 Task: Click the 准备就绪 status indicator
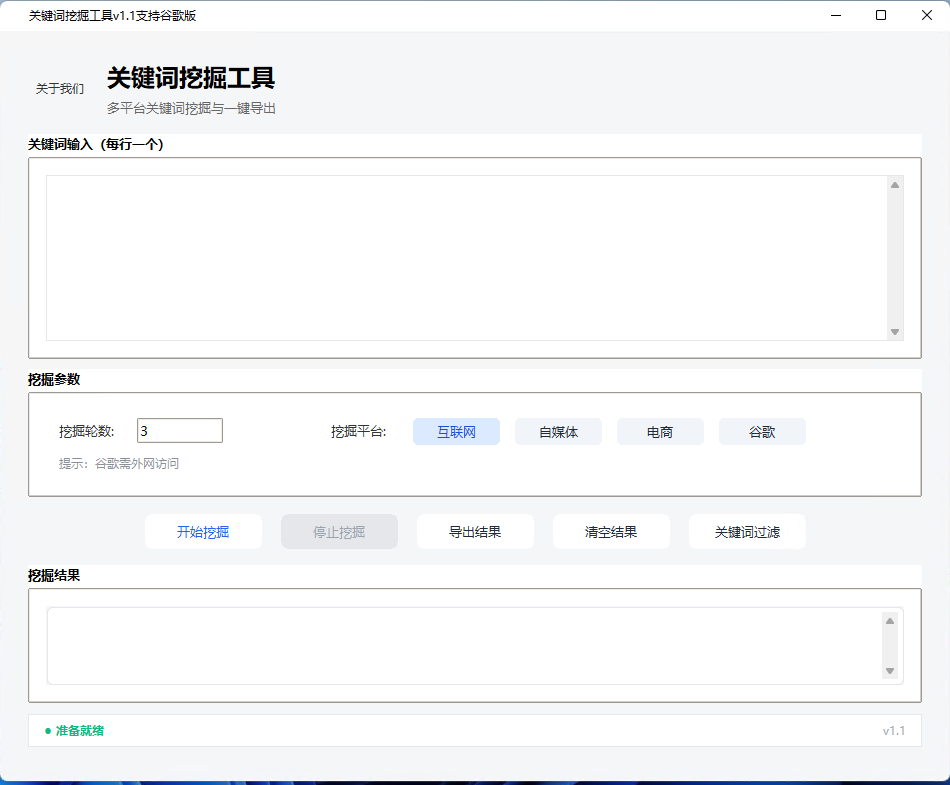(75, 731)
